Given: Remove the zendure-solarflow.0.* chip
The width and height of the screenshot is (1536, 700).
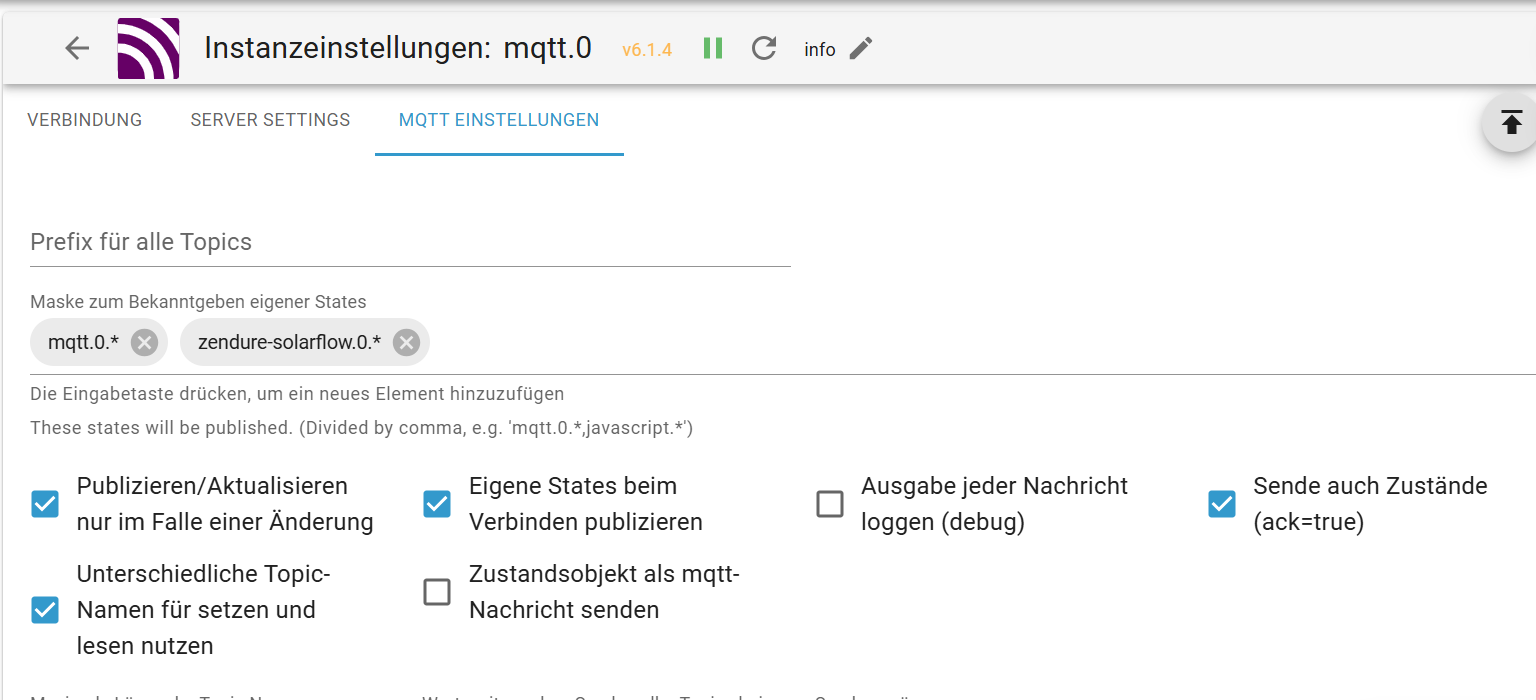Looking at the screenshot, I should [406, 343].
